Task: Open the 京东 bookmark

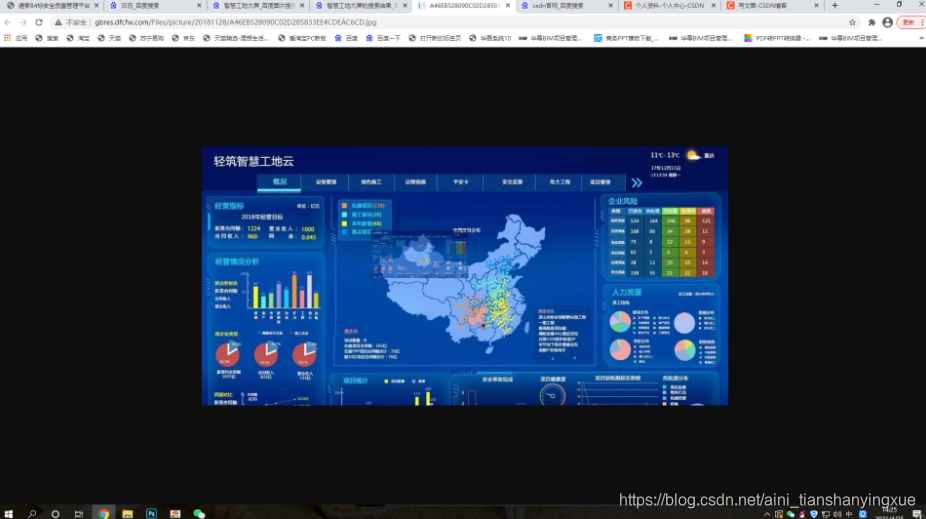Action: coord(184,38)
